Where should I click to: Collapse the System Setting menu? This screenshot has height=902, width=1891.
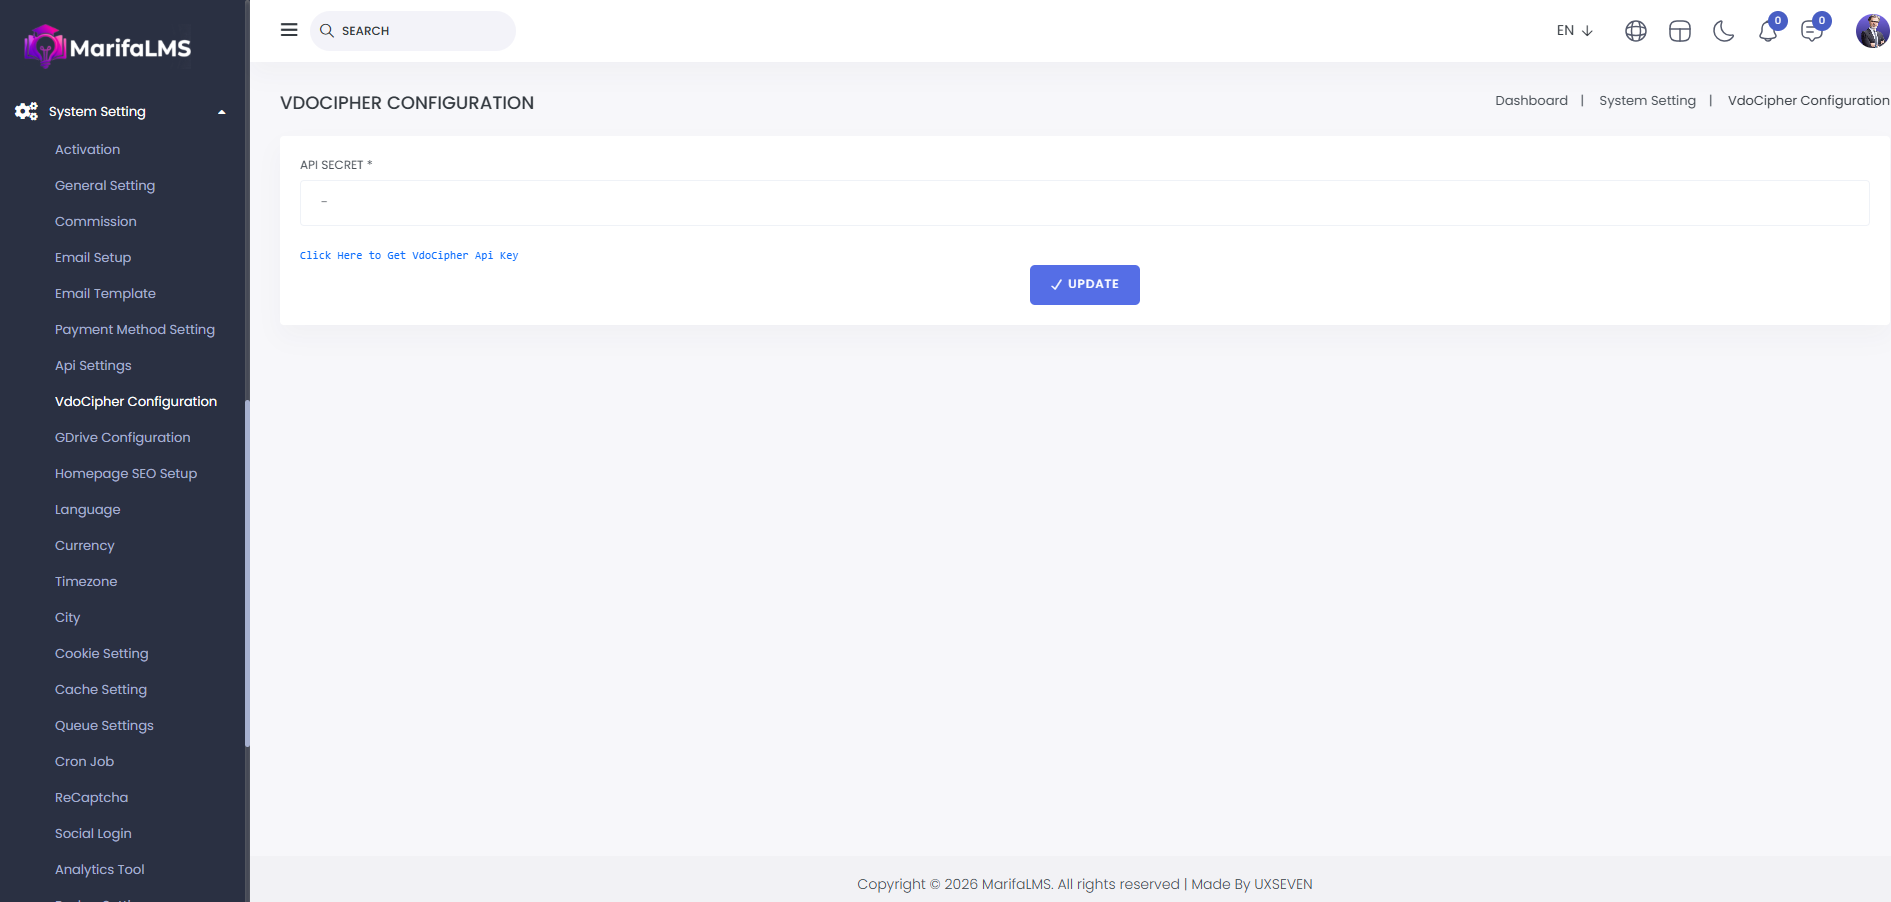(221, 112)
